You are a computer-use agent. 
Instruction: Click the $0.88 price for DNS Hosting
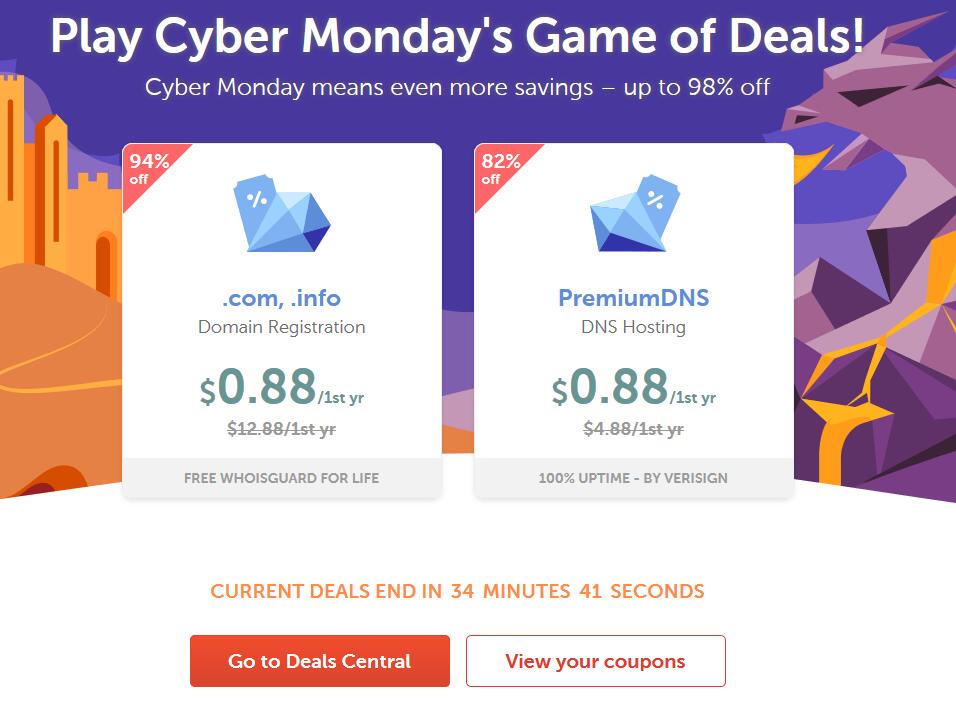click(x=634, y=387)
